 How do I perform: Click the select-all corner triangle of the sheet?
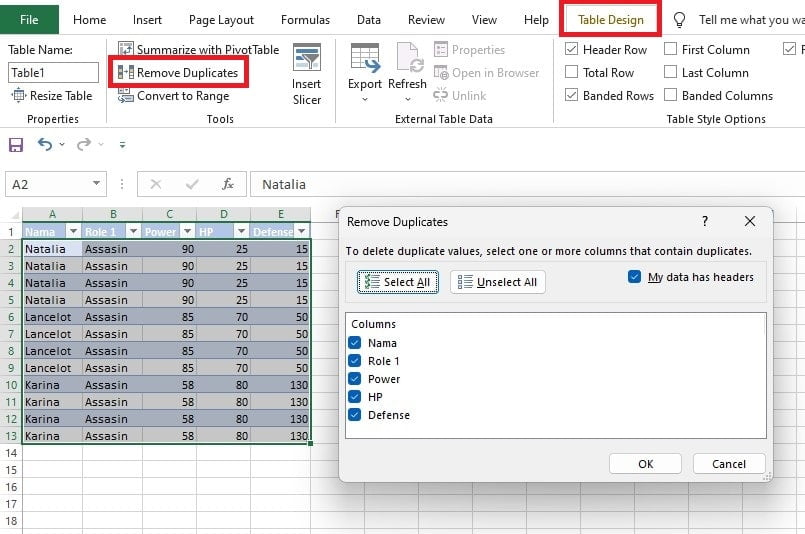pos(15,215)
